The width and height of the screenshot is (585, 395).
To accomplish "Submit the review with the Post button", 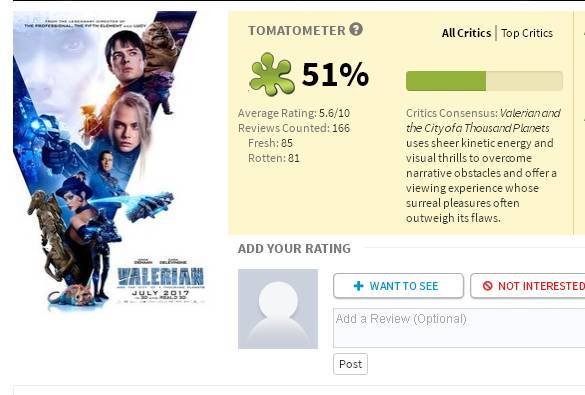I will 350,364.
